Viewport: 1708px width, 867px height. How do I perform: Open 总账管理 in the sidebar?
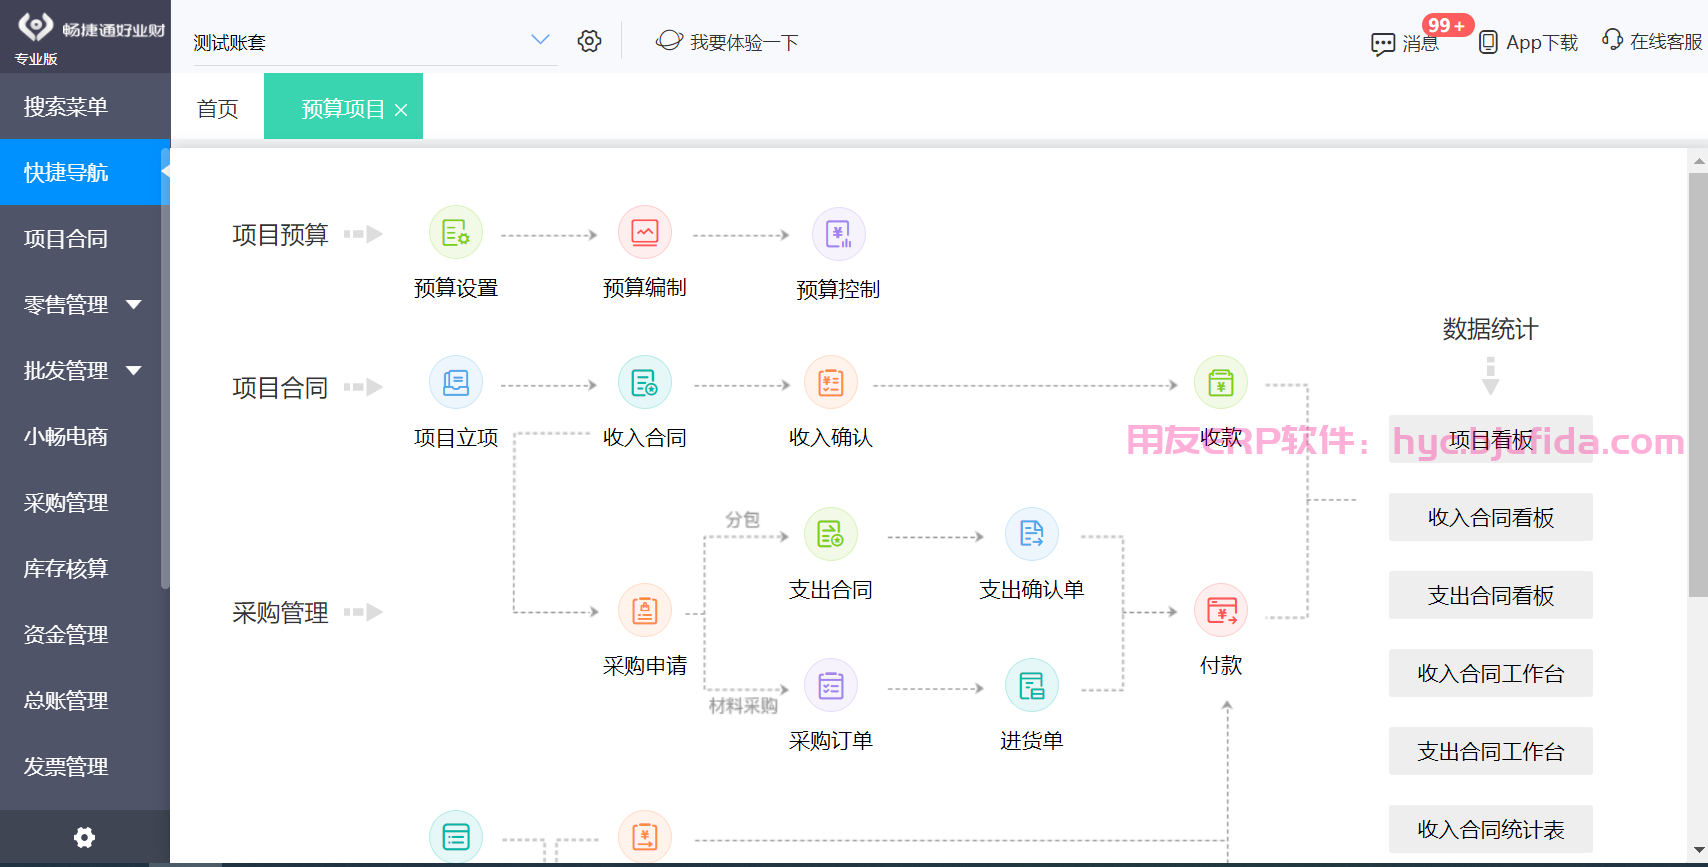pyautogui.click(x=85, y=700)
